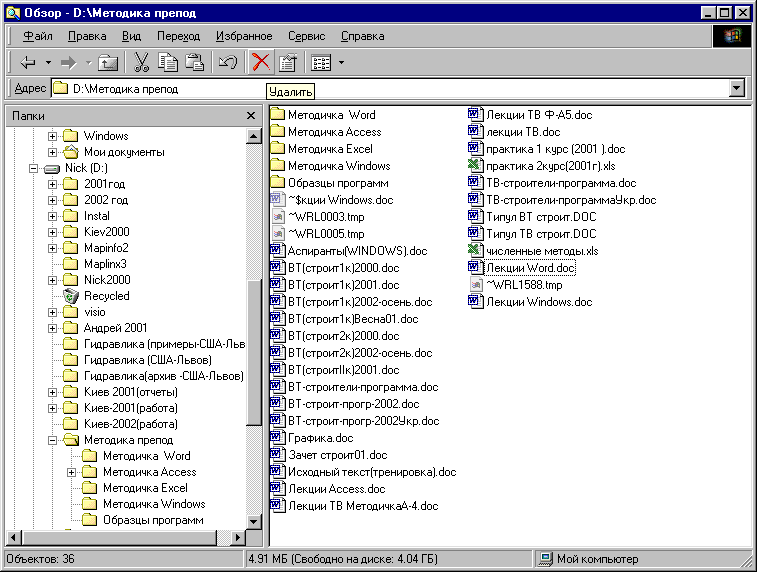The image size is (757, 572).
Task: Open the Файл menu
Action: pos(38,36)
